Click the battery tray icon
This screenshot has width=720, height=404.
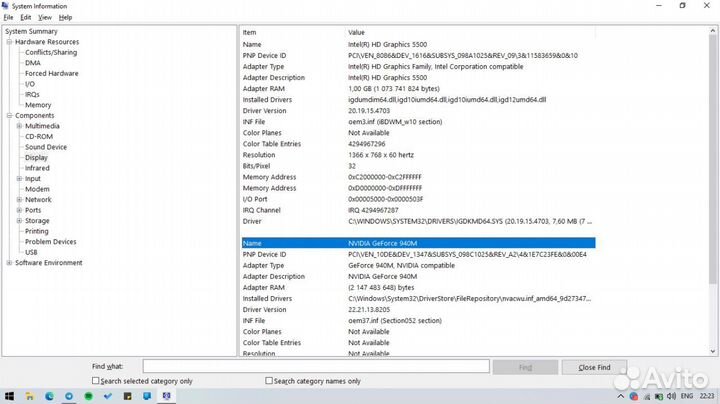[659, 396]
